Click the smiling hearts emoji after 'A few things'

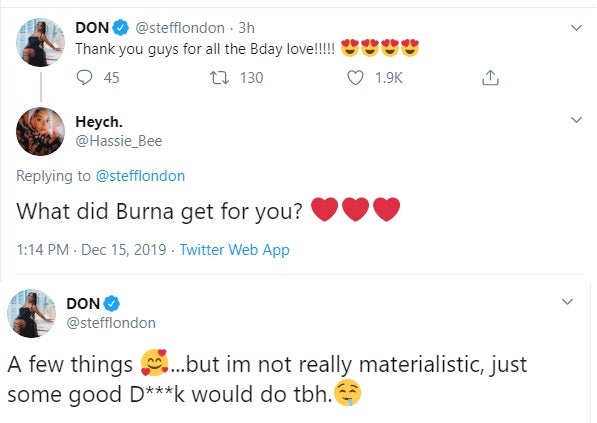click(154, 362)
